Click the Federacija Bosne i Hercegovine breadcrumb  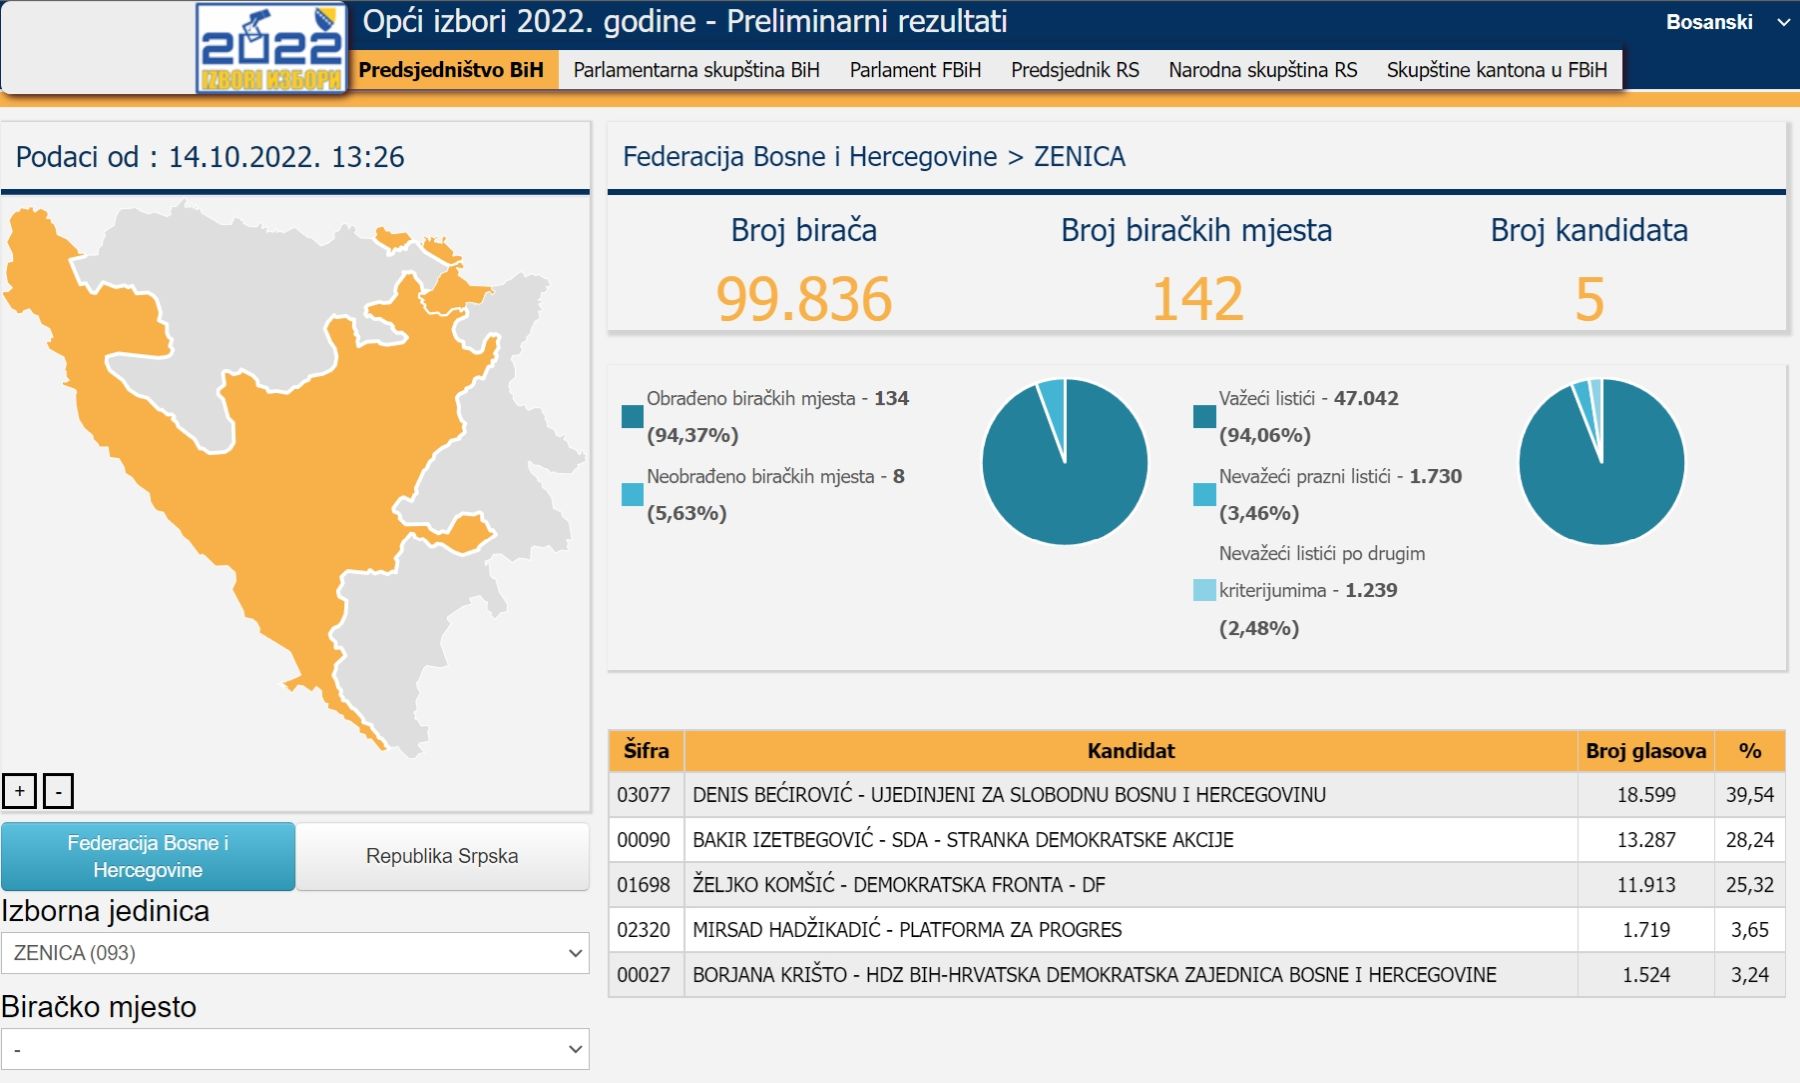pos(809,157)
